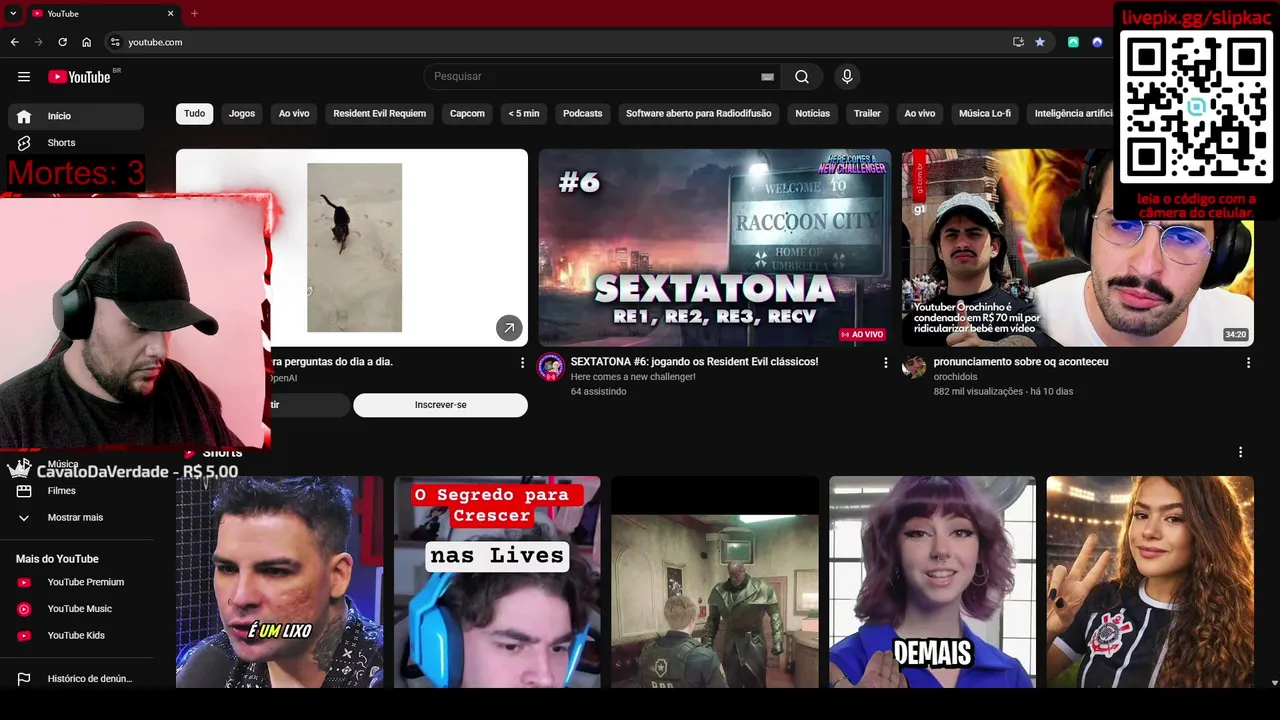Click 'Here comes a new challenger!' channel name
Screen dimensions: 1280x720
[633, 377]
